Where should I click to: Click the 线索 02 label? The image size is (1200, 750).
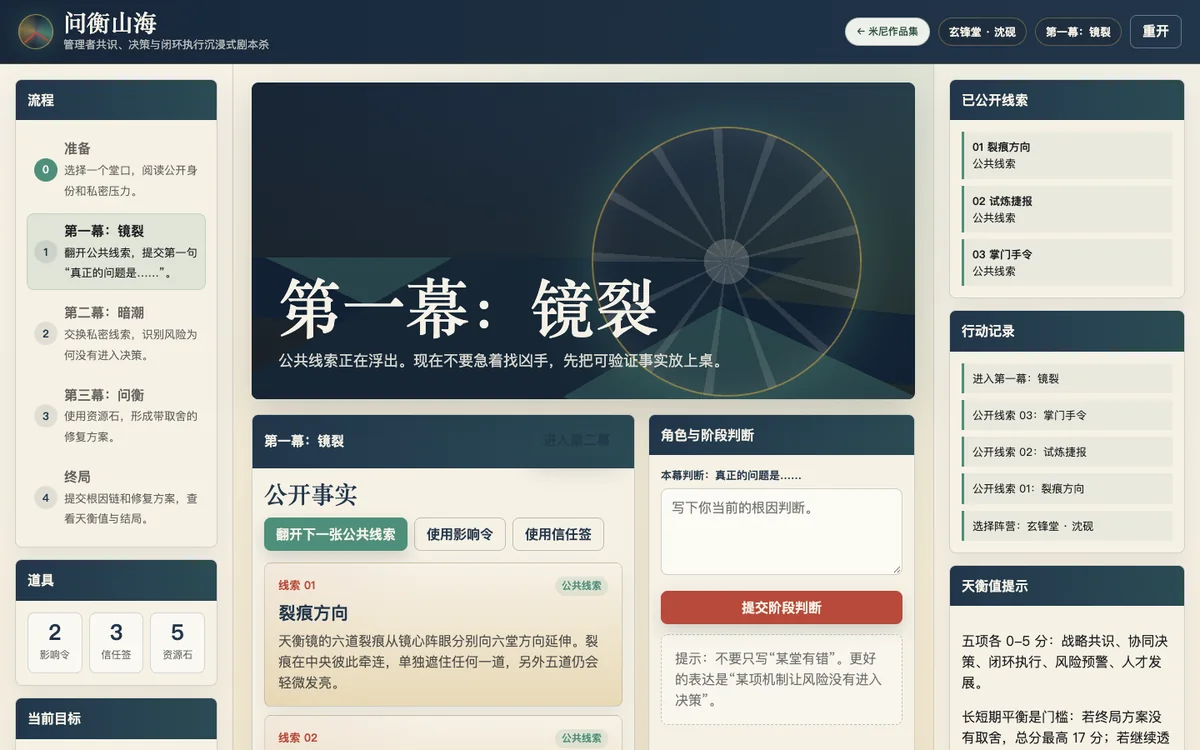click(297, 738)
